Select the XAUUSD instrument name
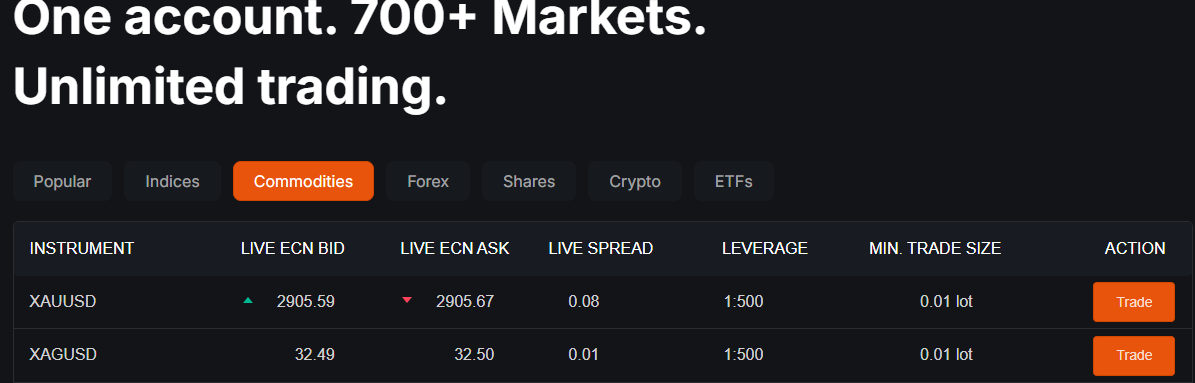 [x=62, y=302]
